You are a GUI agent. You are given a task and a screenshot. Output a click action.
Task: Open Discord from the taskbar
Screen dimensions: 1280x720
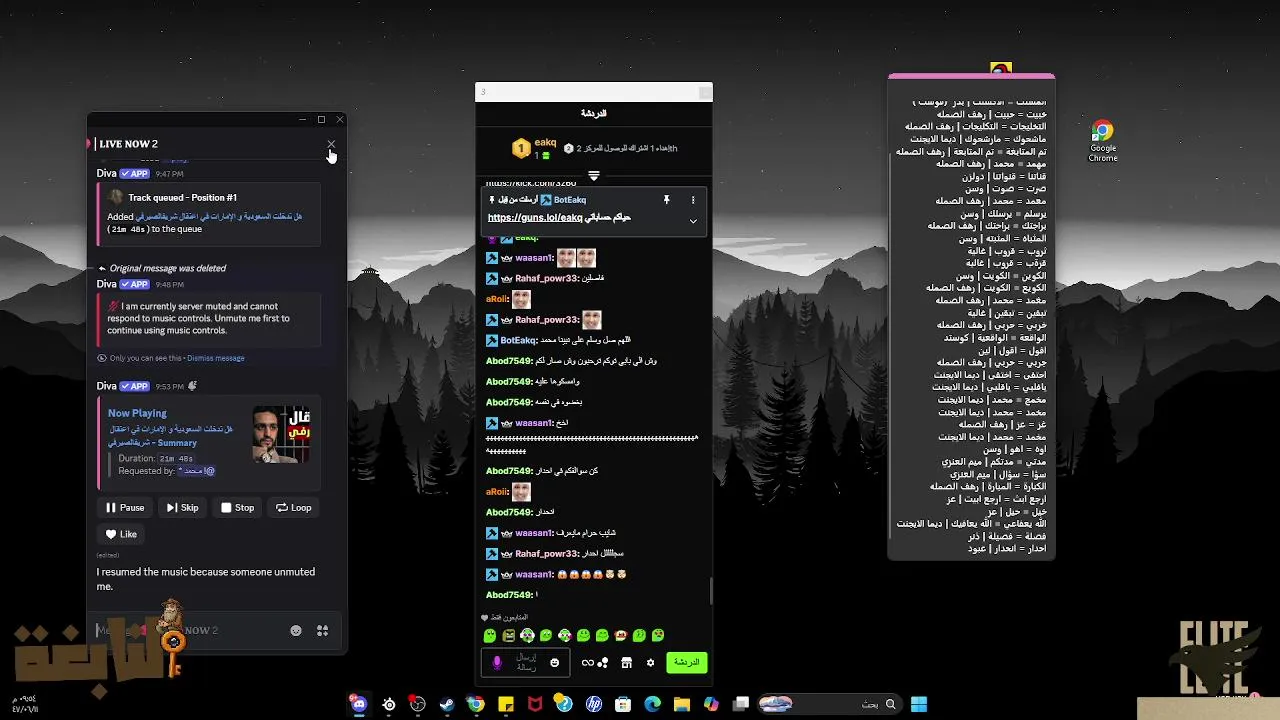point(359,704)
